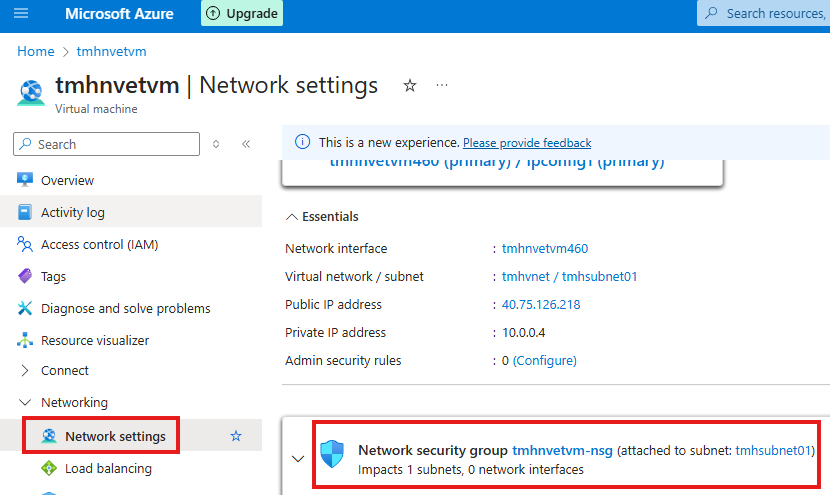Collapse the Essentials section
Image resolution: width=830 pixels, height=495 pixels.
tap(322, 217)
